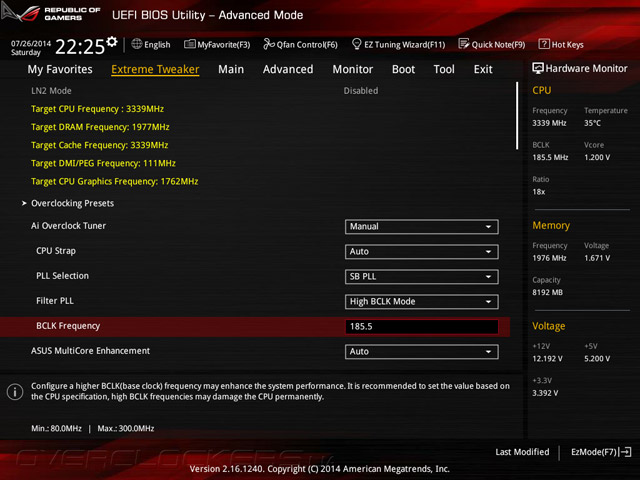Screen dimensions: 640x480
Task: Switch to the Main tab
Action: click(231, 69)
